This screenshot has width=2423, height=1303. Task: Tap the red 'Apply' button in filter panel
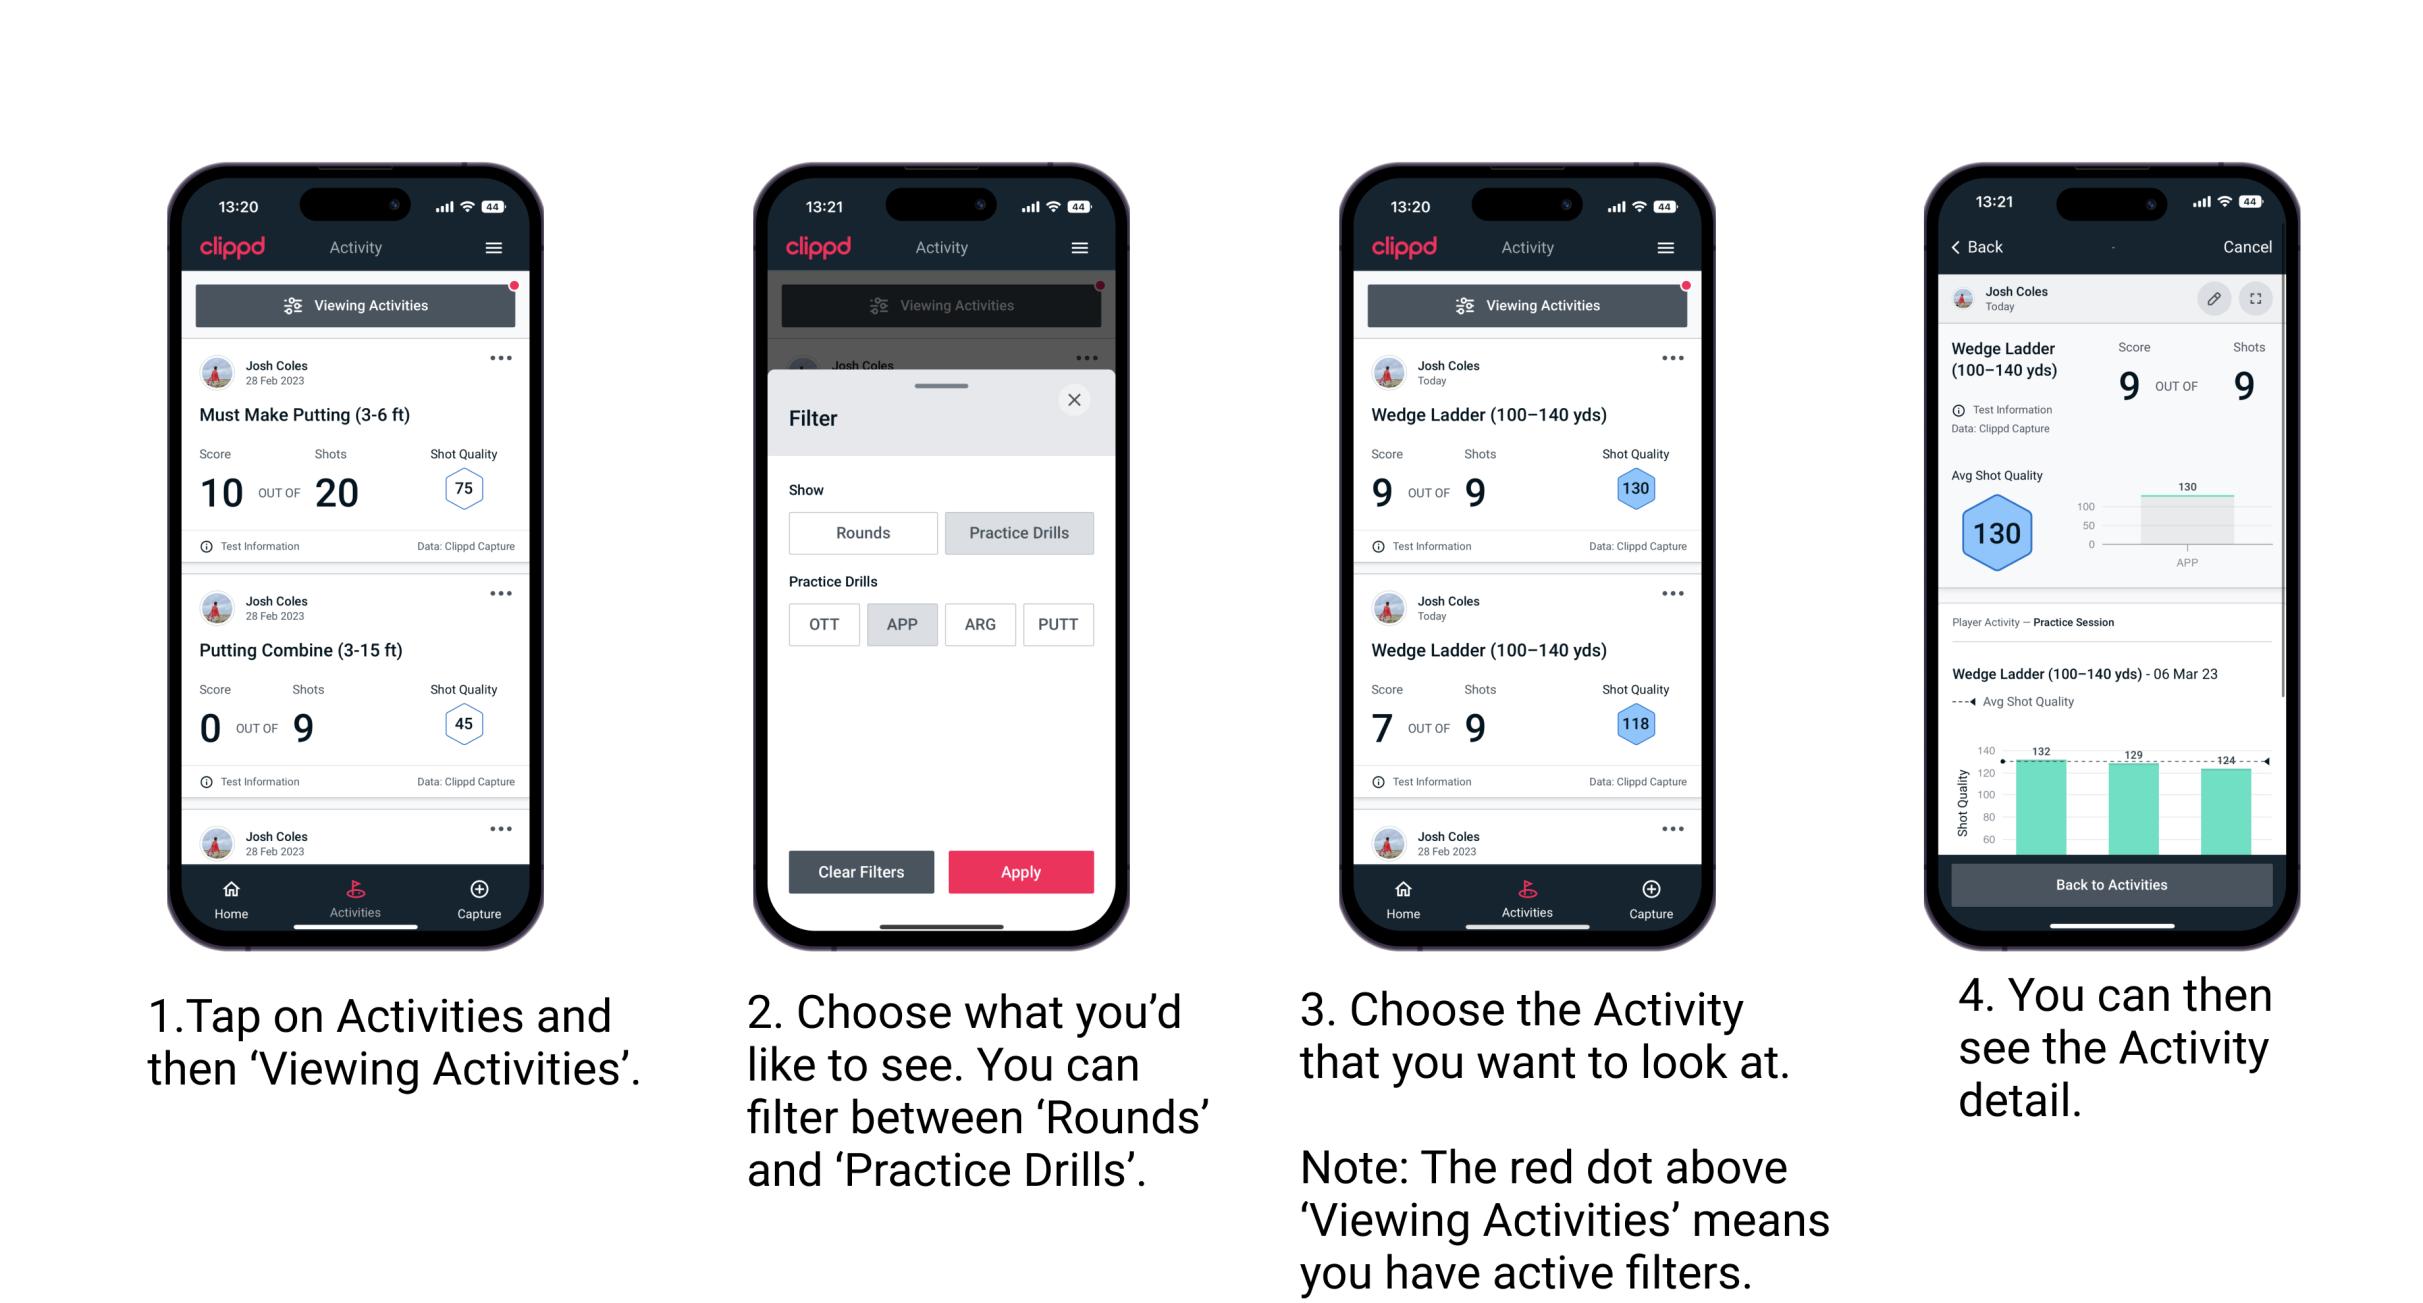click(1022, 870)
